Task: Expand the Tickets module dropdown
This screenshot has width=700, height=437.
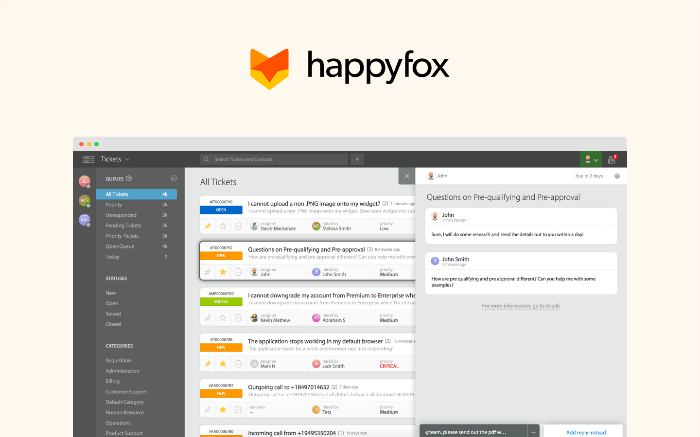Action: pos(128,159)
